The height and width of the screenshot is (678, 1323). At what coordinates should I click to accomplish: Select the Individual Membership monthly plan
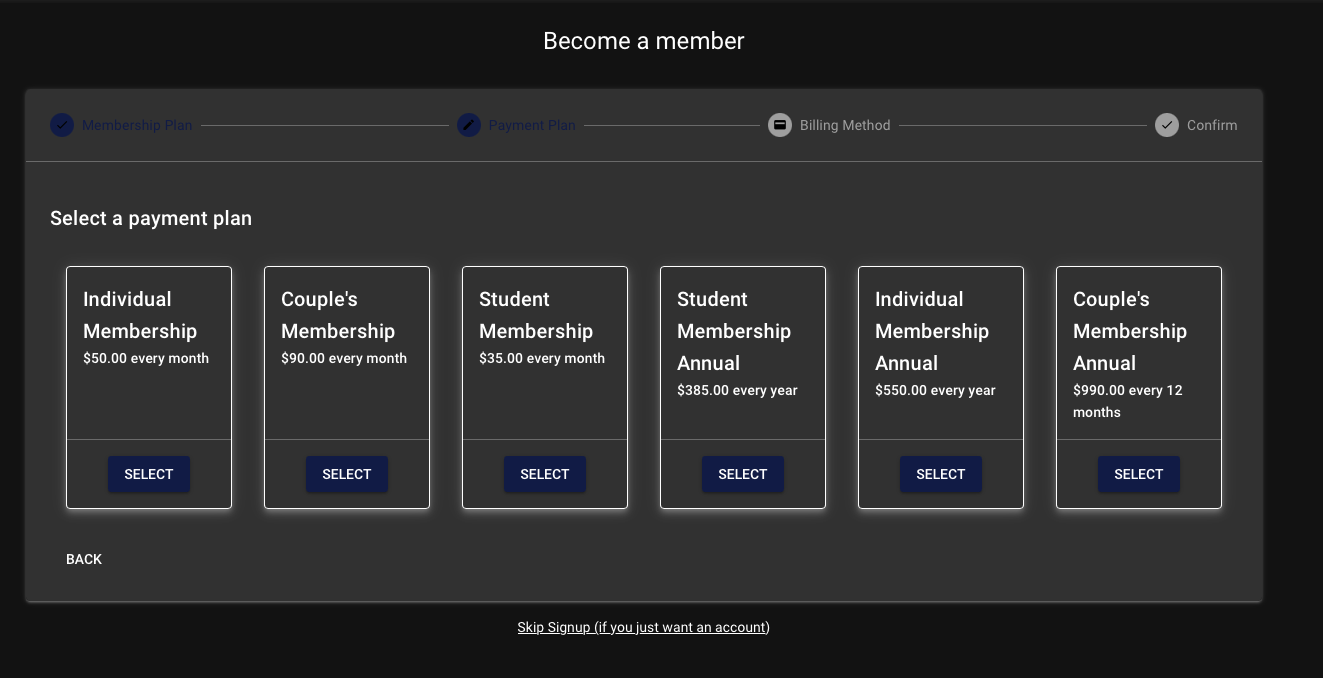tap(149, 474)
